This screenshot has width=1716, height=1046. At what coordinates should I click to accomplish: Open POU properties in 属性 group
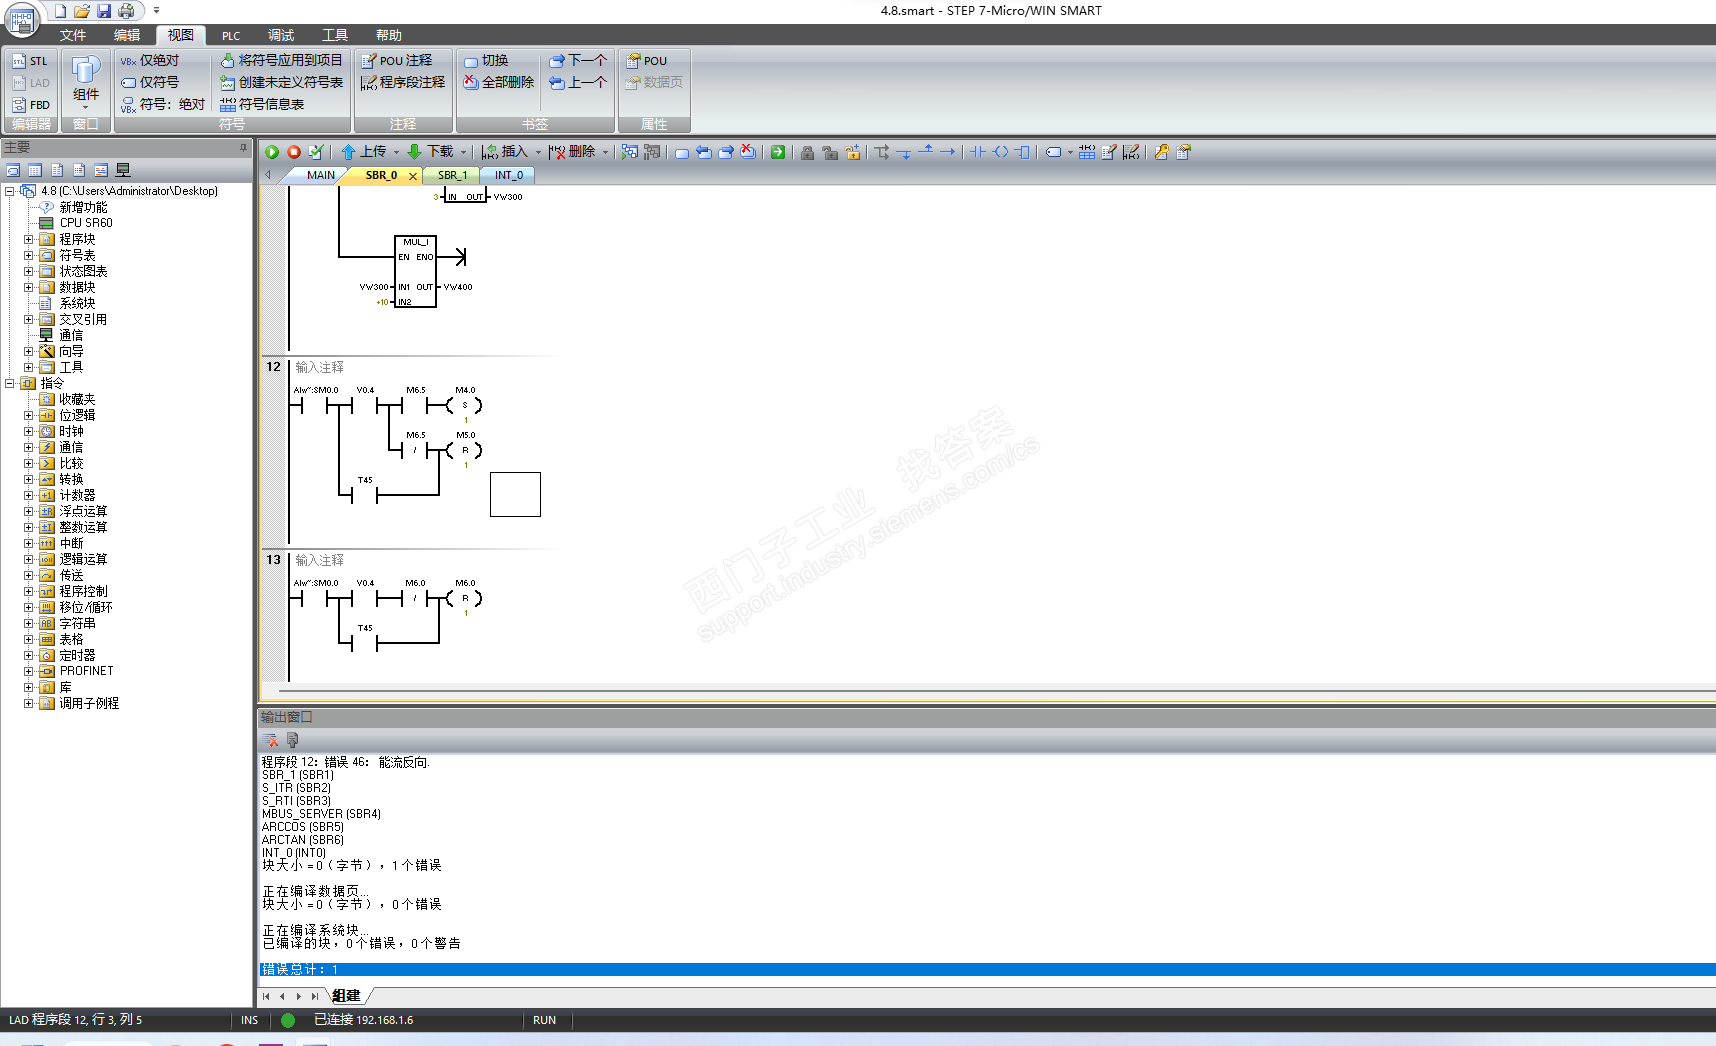647,61
